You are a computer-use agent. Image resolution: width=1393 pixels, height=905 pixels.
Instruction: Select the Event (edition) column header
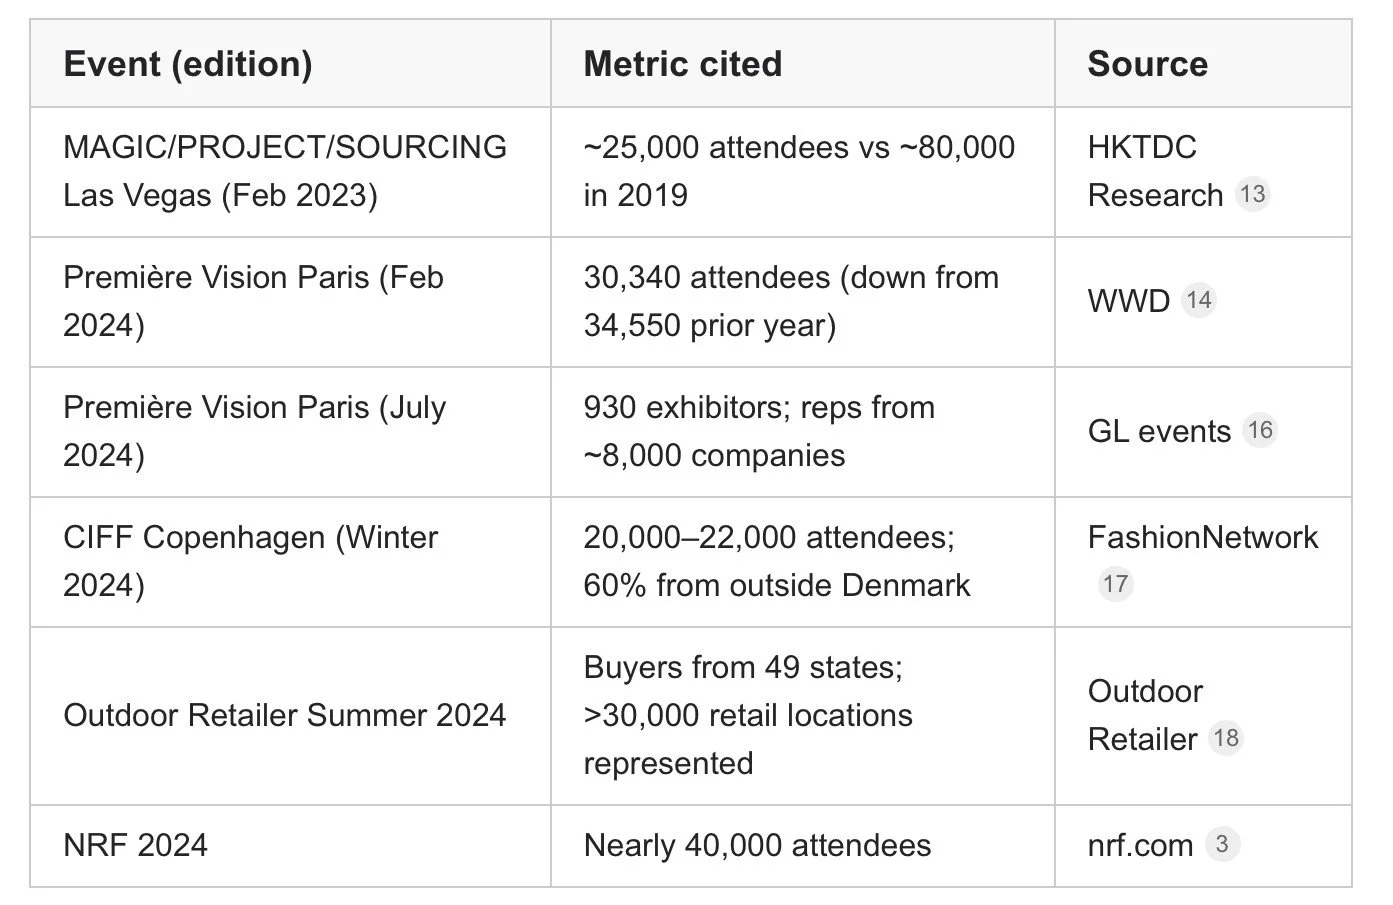290,64
